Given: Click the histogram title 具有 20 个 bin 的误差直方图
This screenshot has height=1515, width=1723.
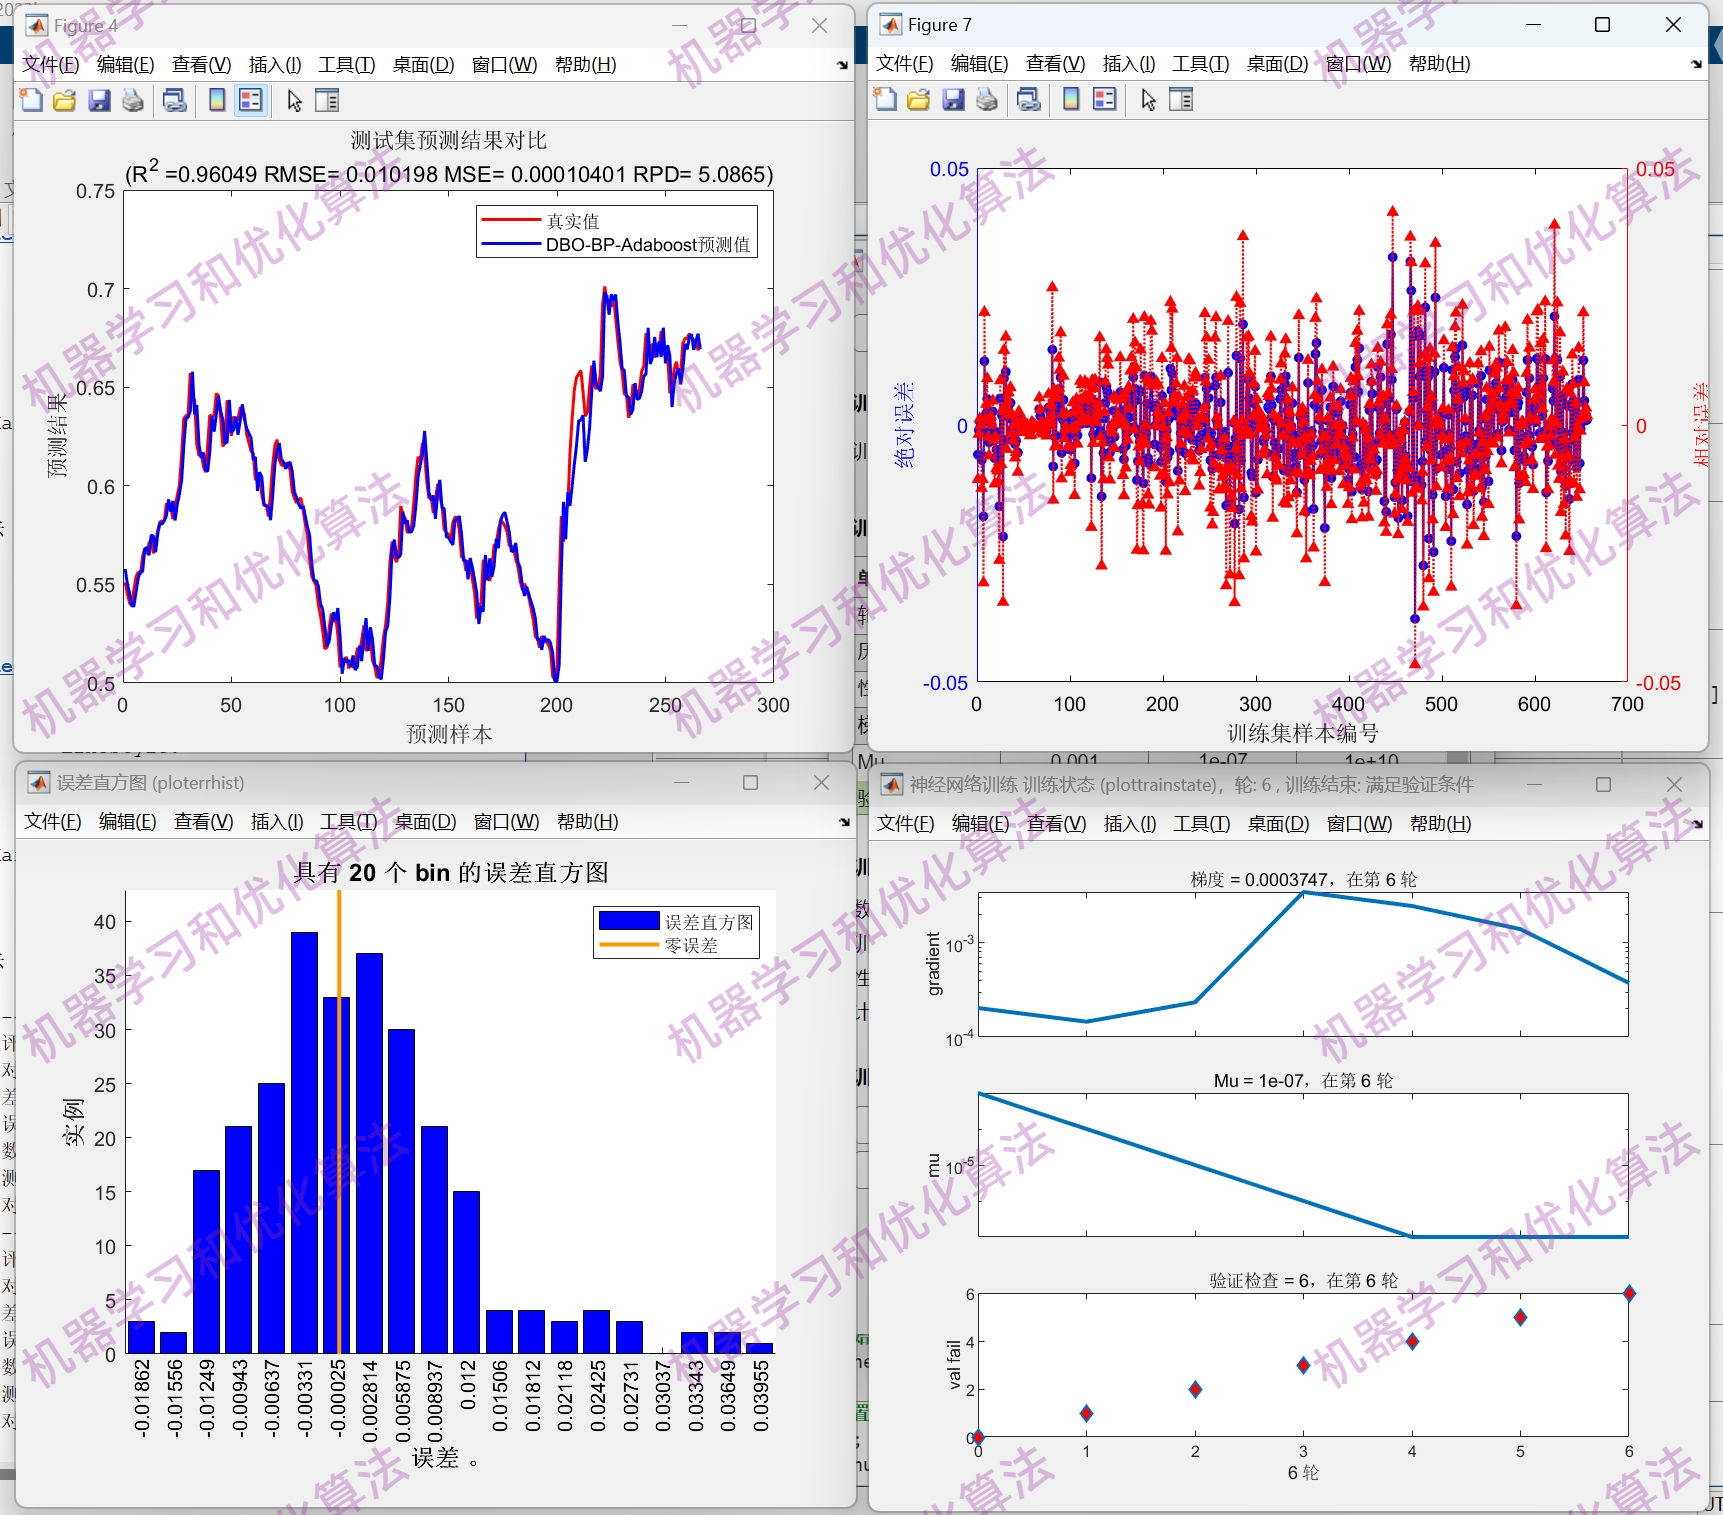Looking at the screenshot, I should [x=451, y=872].
